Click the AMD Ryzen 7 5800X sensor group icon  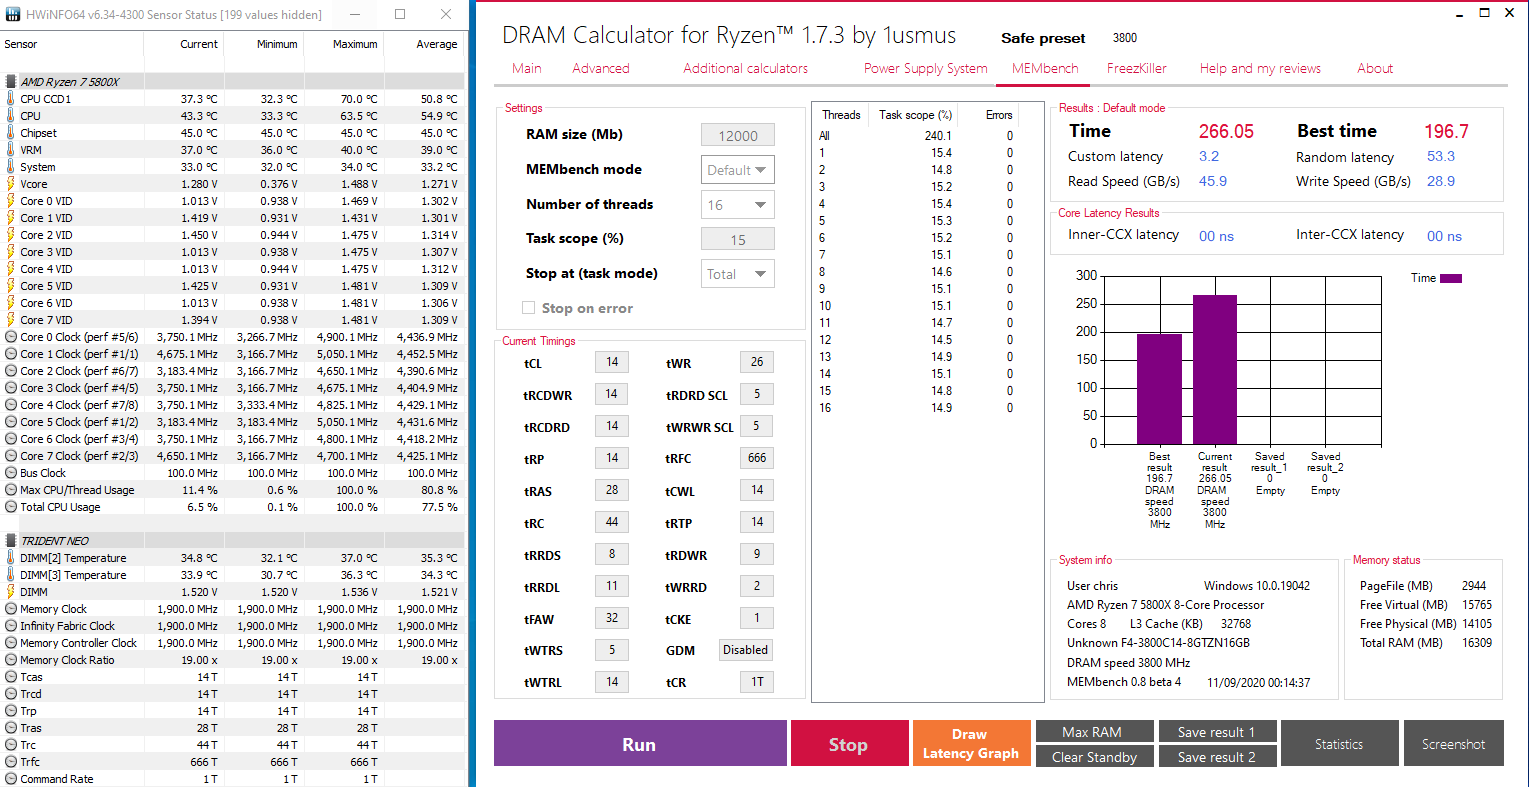[x=11, y=82]
